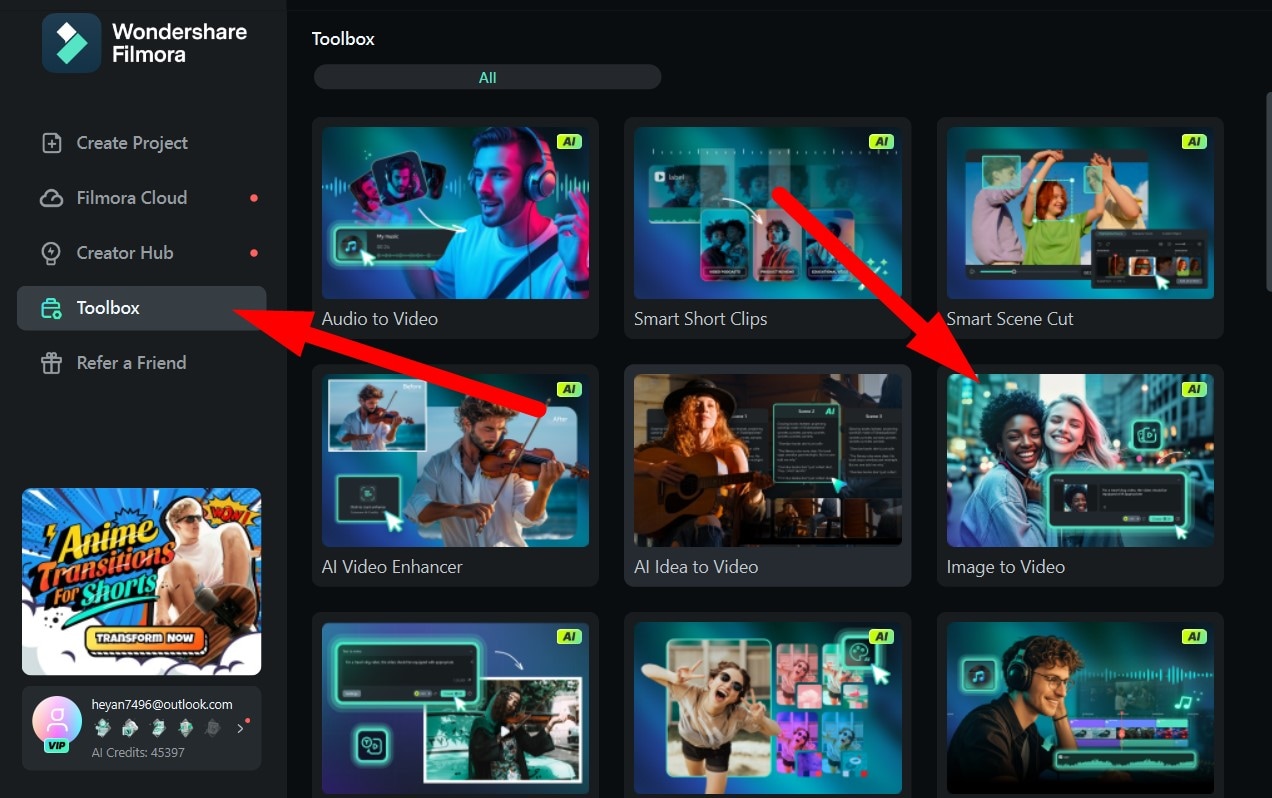Click the AI badge on Audio to Video card
Viewport: 1272px width, 798px height.
(569, 141)
